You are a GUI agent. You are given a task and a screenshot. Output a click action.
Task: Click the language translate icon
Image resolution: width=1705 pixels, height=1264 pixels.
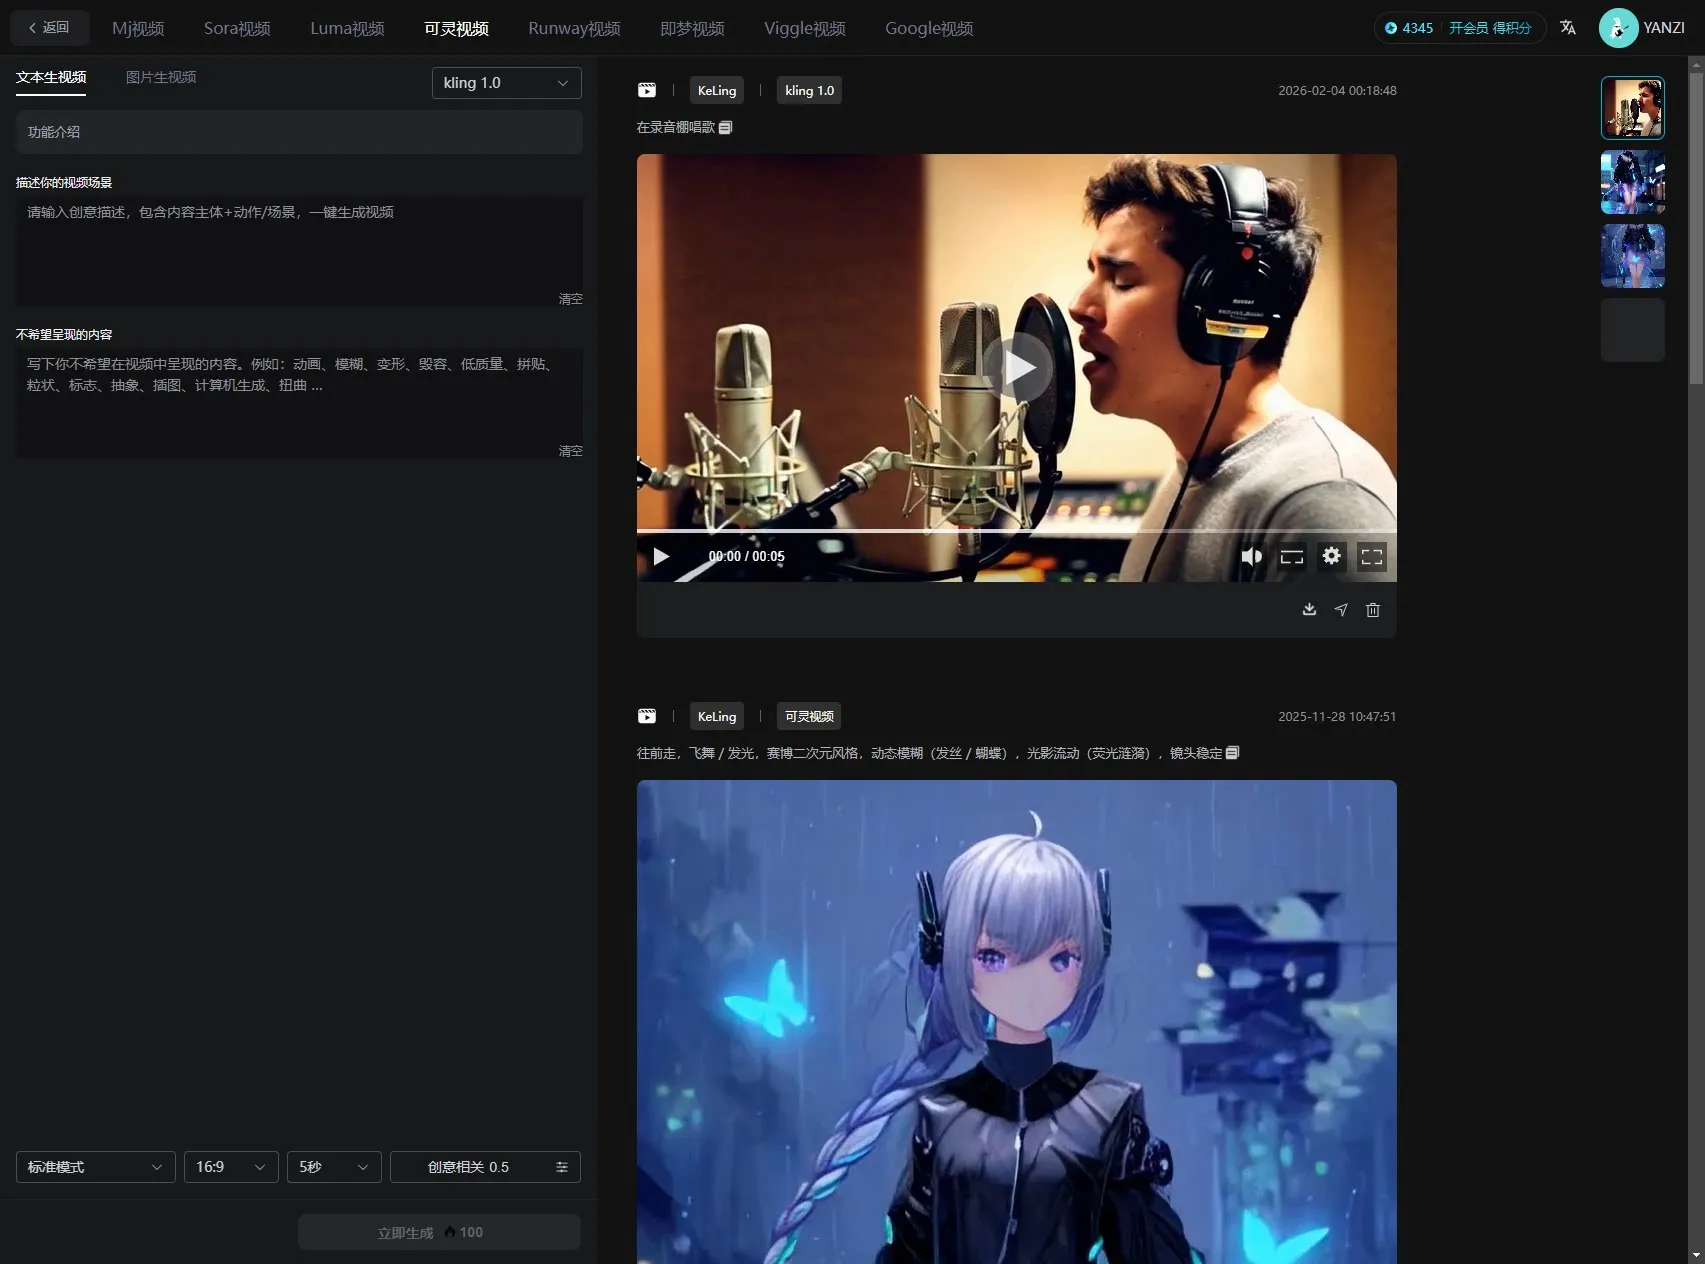1568,28
